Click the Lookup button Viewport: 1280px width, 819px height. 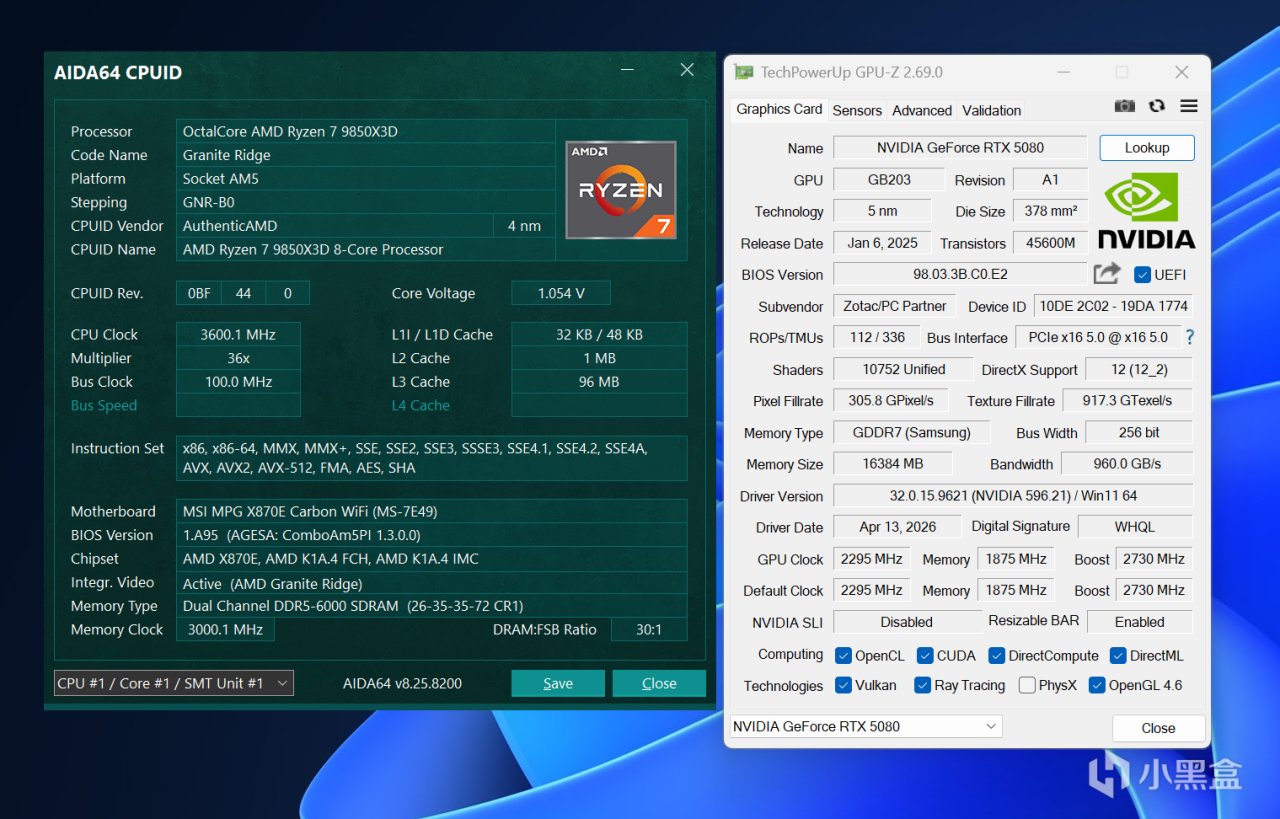pyautogui.click(x=1147, y=148)
